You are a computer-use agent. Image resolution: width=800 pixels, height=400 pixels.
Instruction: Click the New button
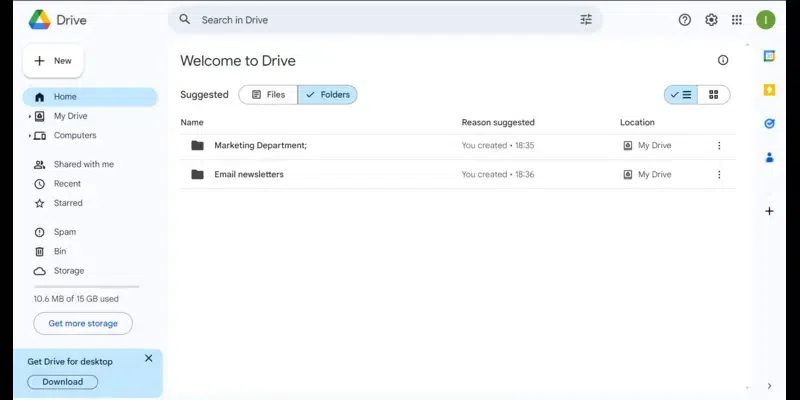[53, 61]
